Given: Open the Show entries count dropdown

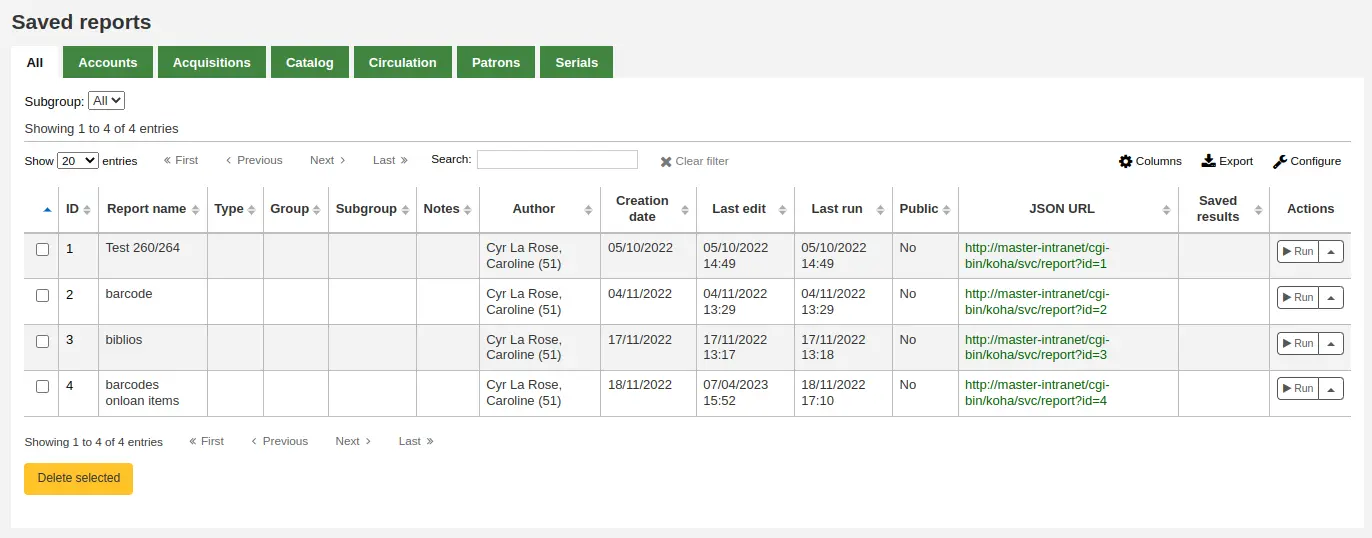Looking at the screenshot, I should (78, 160).
